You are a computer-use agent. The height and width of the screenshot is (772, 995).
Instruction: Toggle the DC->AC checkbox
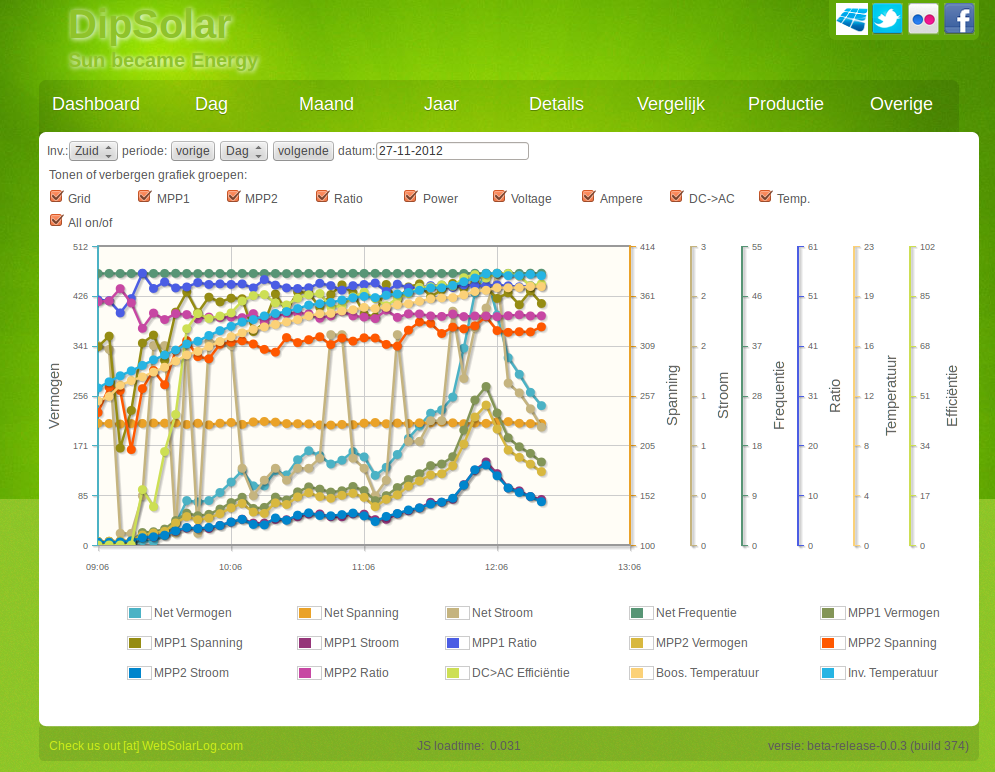point(676,196)
